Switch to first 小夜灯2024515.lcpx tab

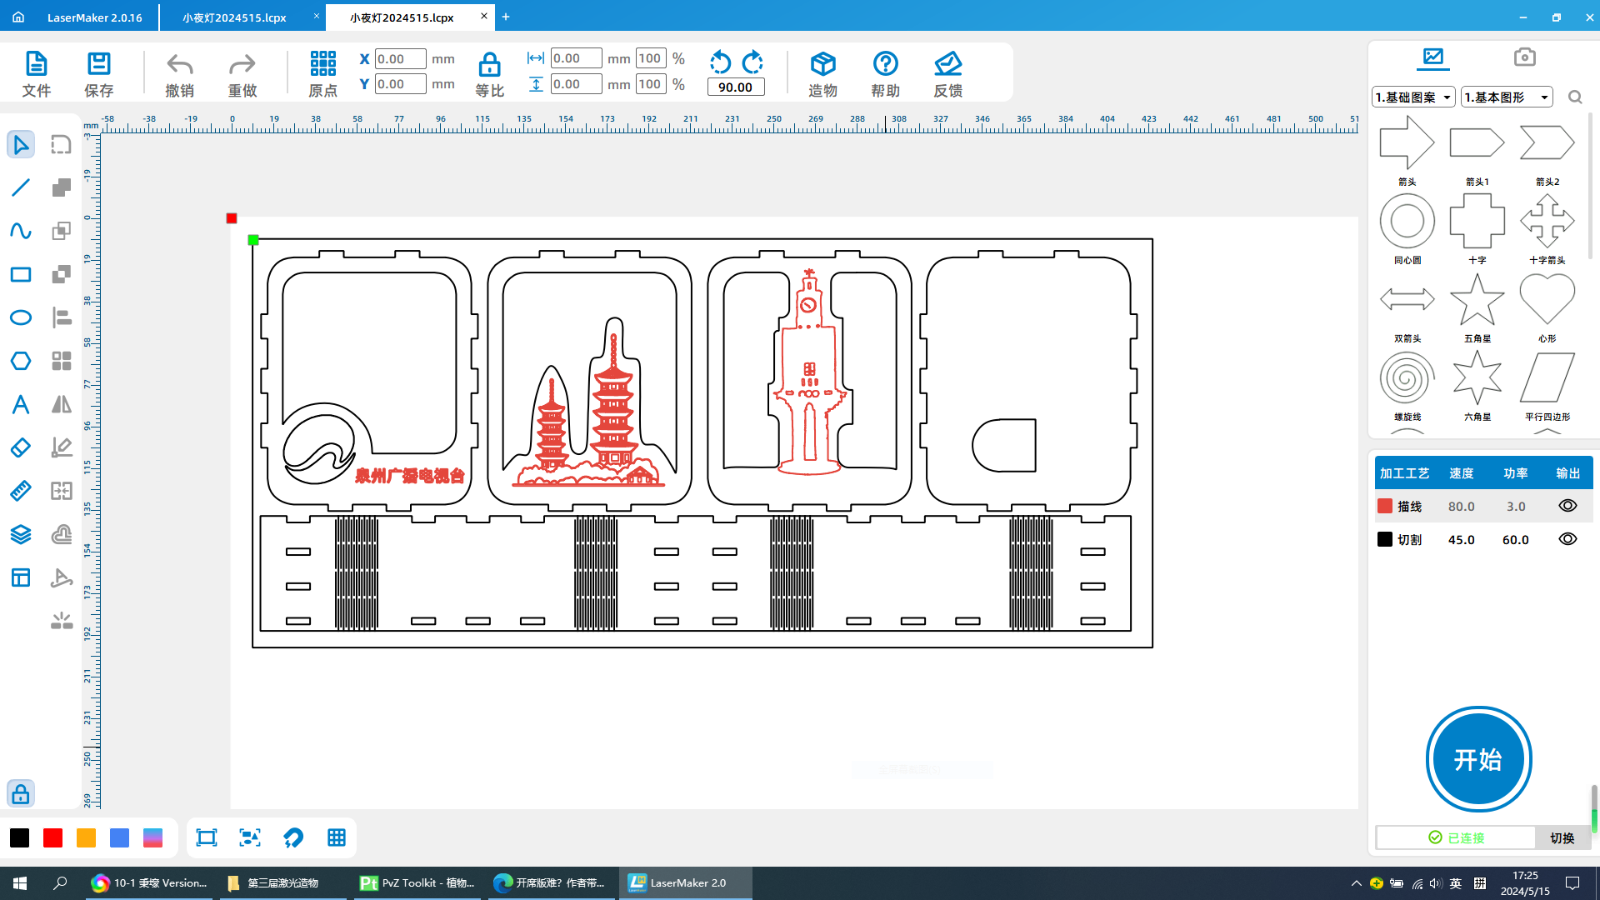point(235,17)
